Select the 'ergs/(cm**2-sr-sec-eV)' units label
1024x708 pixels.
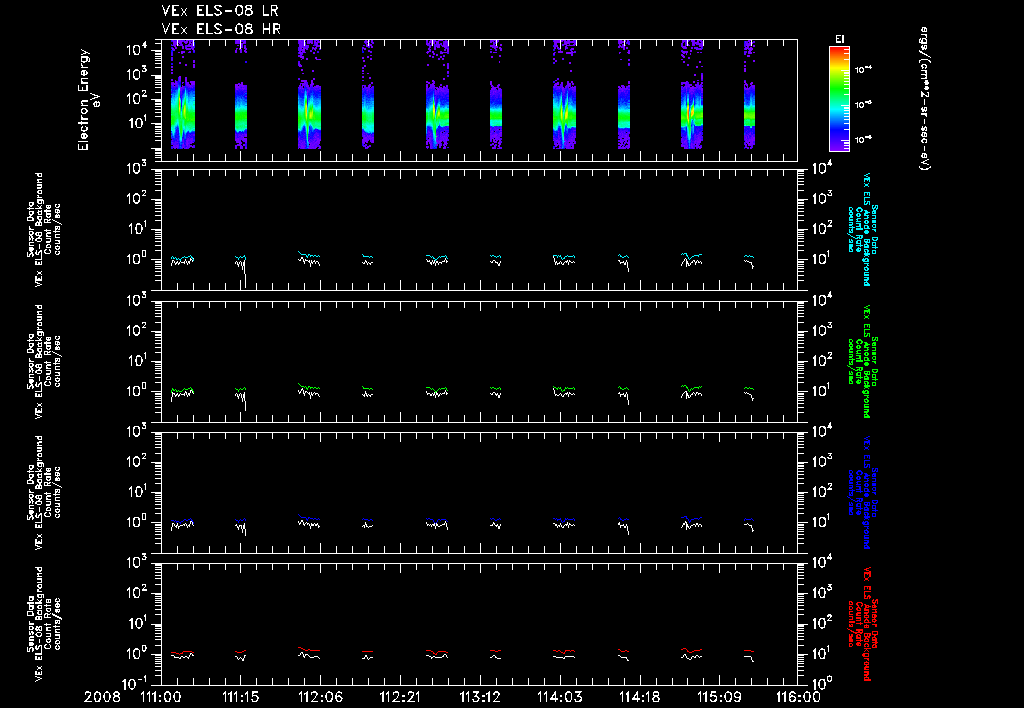924,99
